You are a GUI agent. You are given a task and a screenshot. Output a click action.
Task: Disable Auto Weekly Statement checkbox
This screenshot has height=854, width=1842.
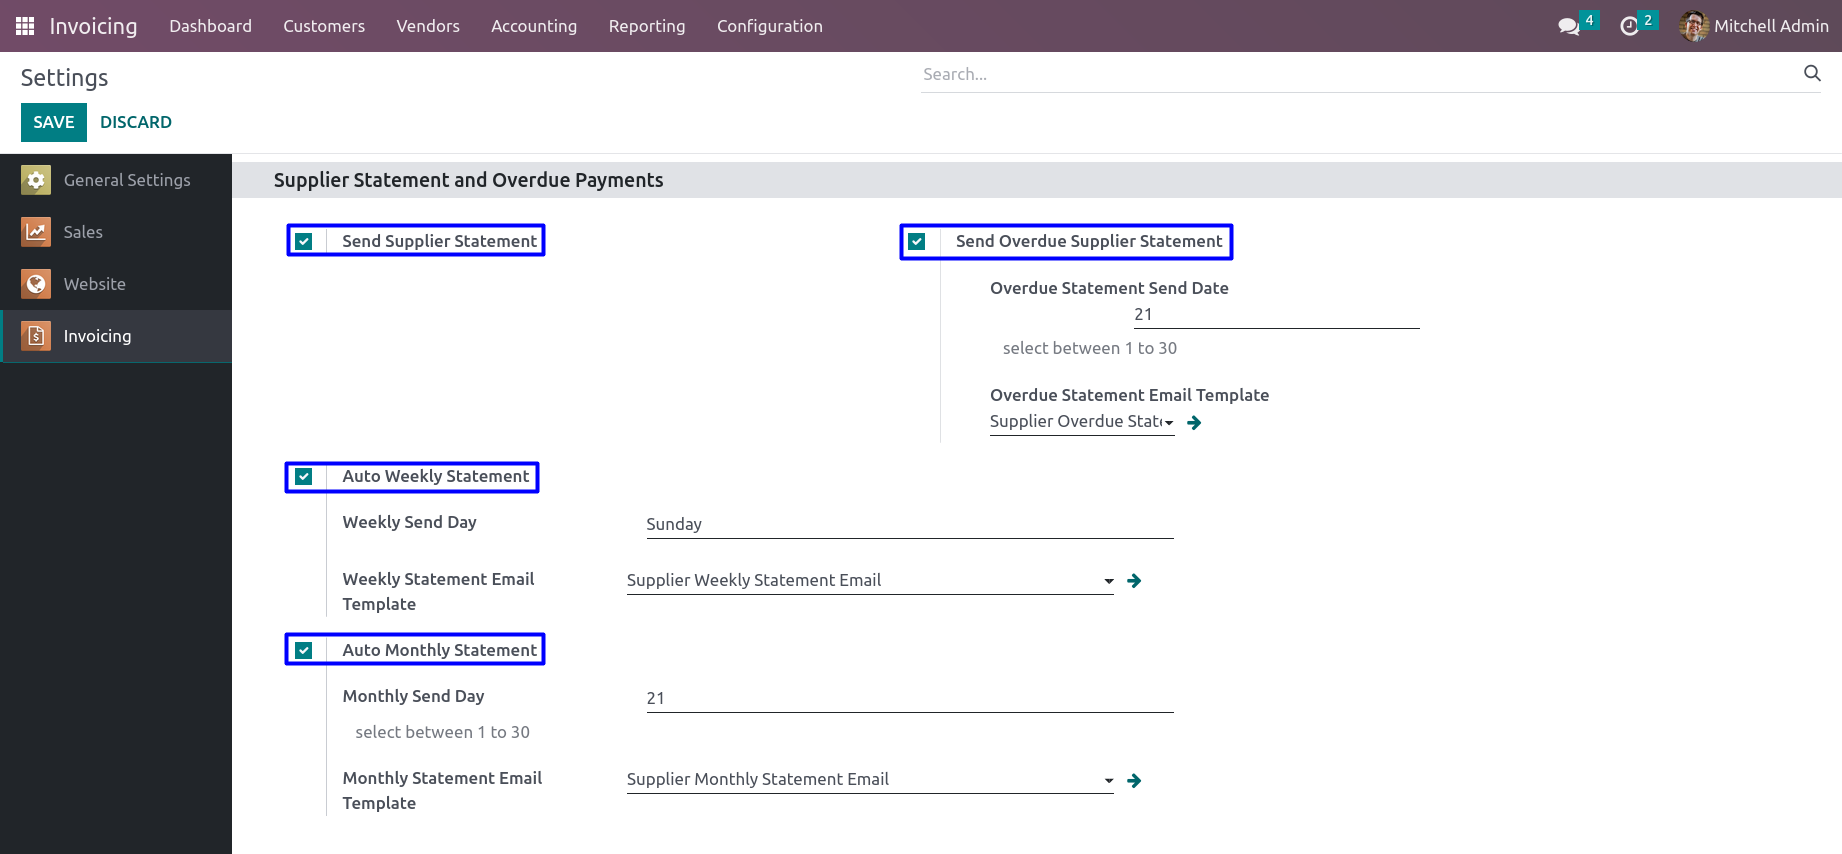click(x=304, y=477)
